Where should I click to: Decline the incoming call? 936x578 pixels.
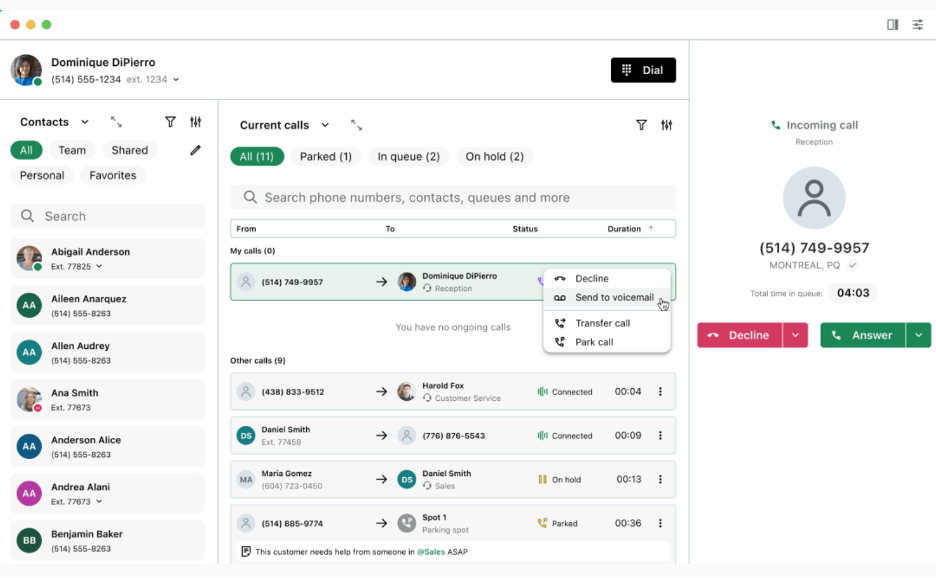(739, 335)
